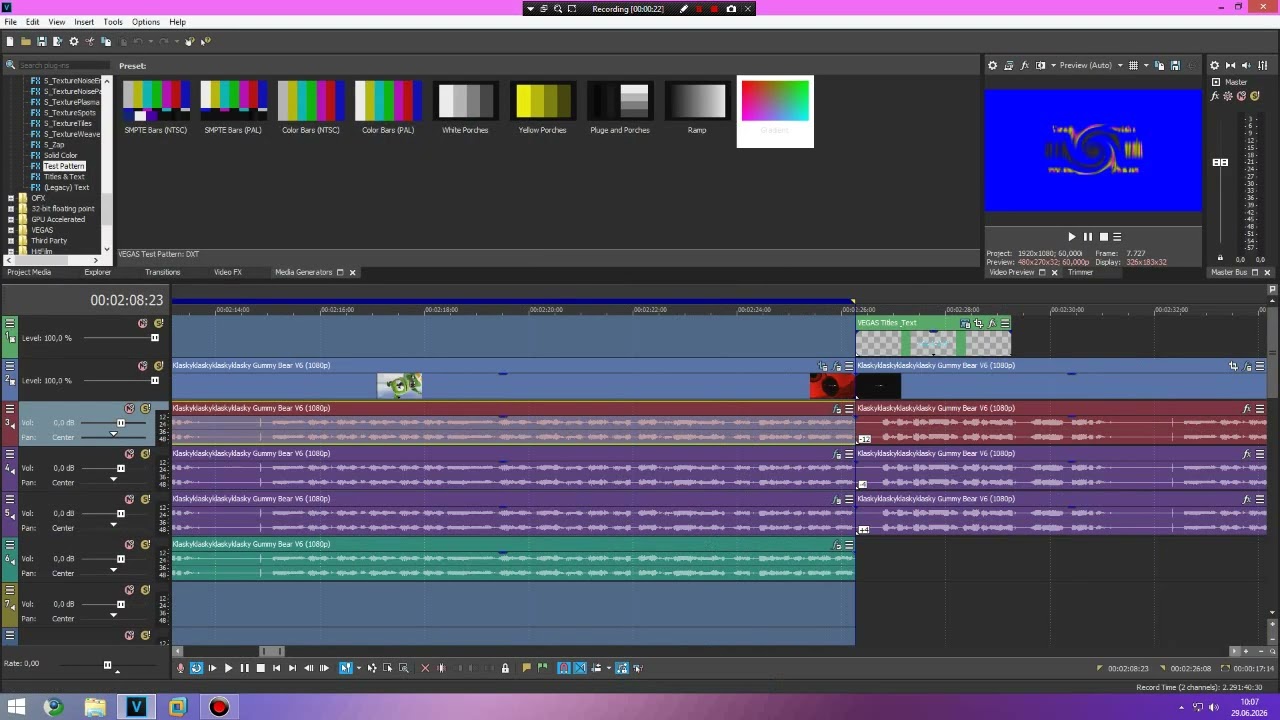The image size is (1280, 720).
Task: Mute audio track 3
Action: (129, 408)
